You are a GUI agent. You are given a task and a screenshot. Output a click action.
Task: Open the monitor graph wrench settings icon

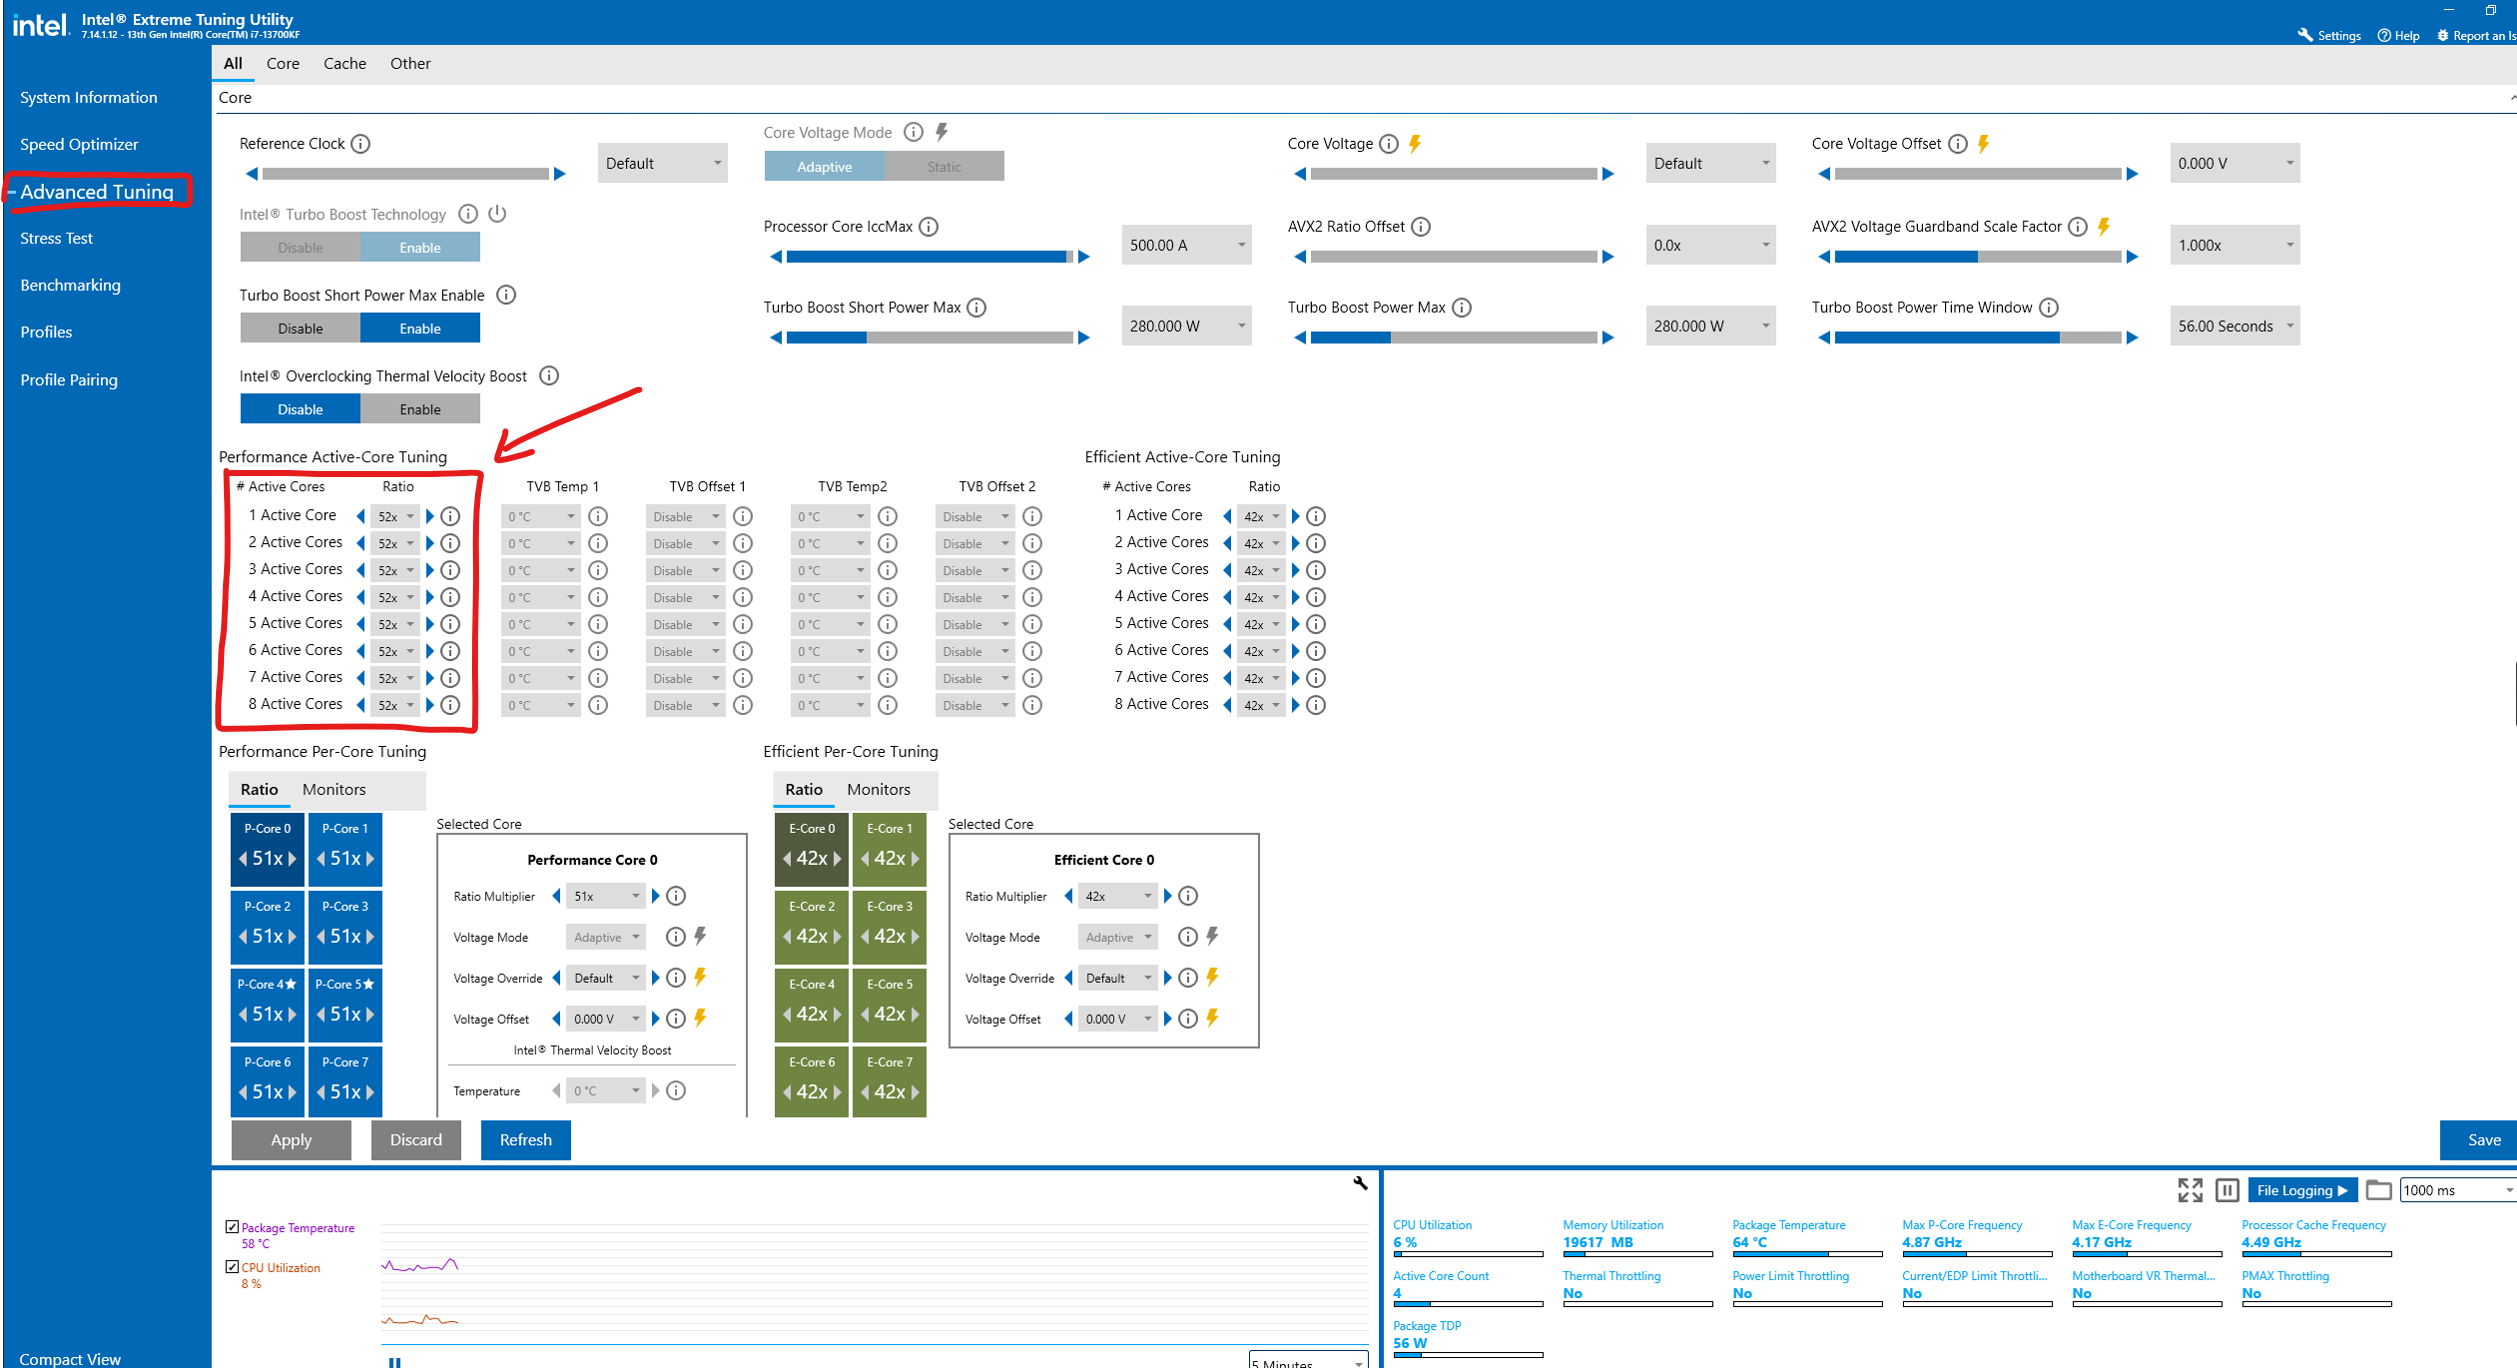click(x=1360, y=1183)
